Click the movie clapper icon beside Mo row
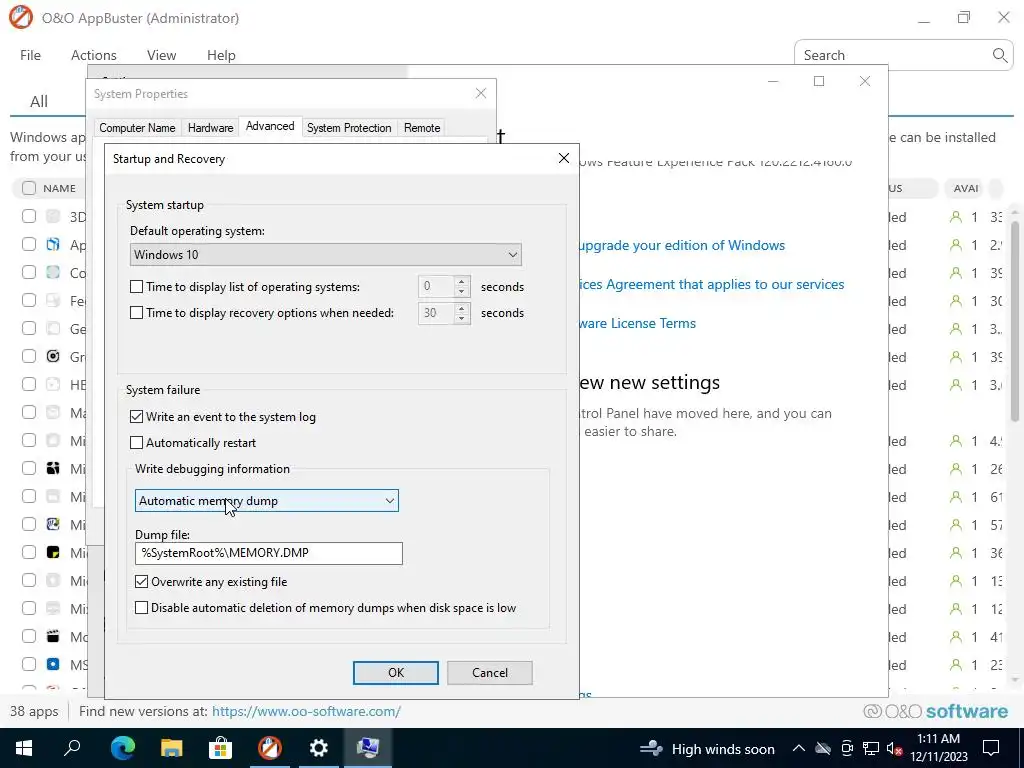Screen dimensions: 1024x768 [x=54, y=636]
